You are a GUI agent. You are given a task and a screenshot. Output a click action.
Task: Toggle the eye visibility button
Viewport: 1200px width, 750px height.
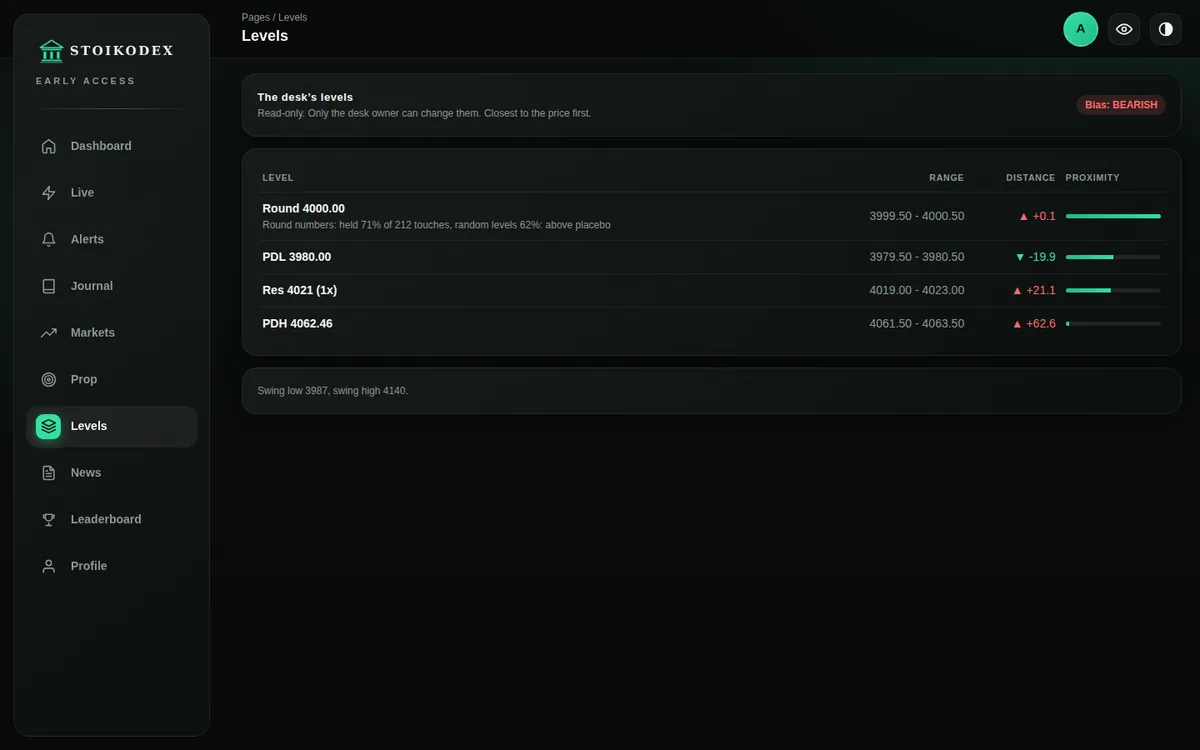point(1124,29)
